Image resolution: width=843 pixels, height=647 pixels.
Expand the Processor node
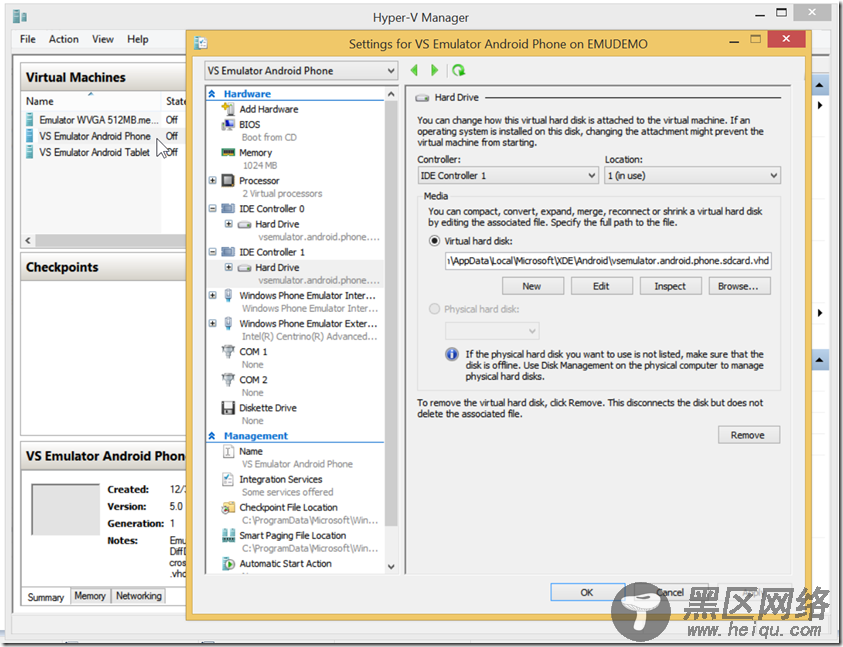coord(212,181)
